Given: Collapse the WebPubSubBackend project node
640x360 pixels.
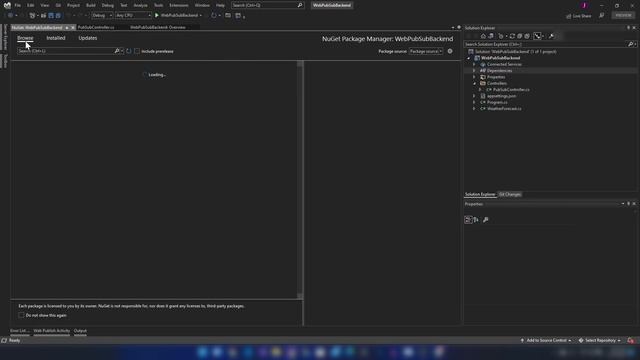Looking at the screenshot, I should (x=469, y=58).
